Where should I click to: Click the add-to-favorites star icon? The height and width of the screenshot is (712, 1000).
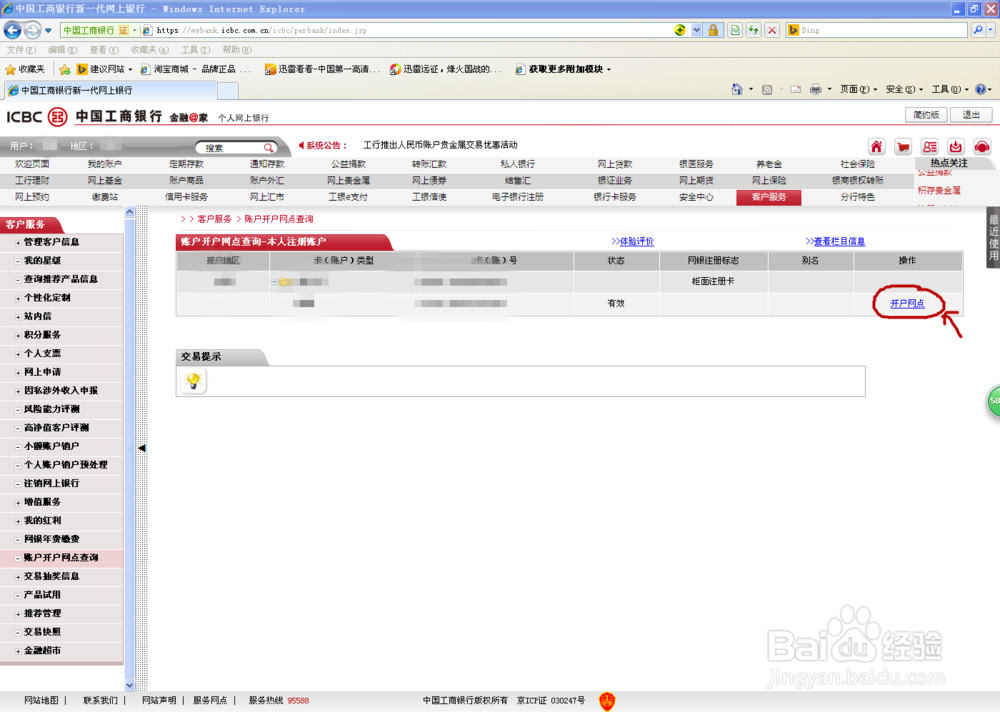pos(65,69)
